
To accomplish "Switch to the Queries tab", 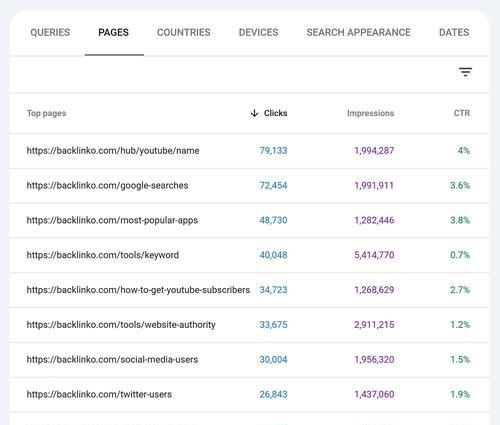I will tap(50, 32).
